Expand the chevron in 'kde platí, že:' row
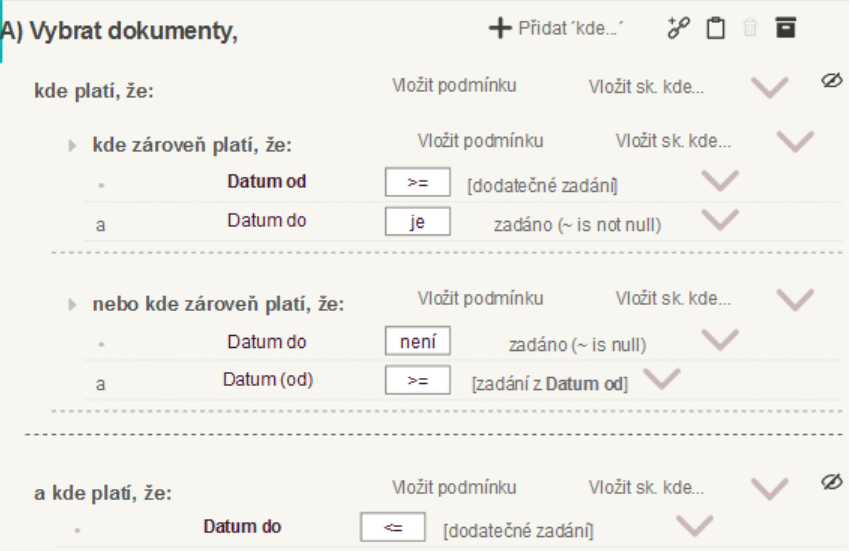Screen dimensions: 849x551 769,88
